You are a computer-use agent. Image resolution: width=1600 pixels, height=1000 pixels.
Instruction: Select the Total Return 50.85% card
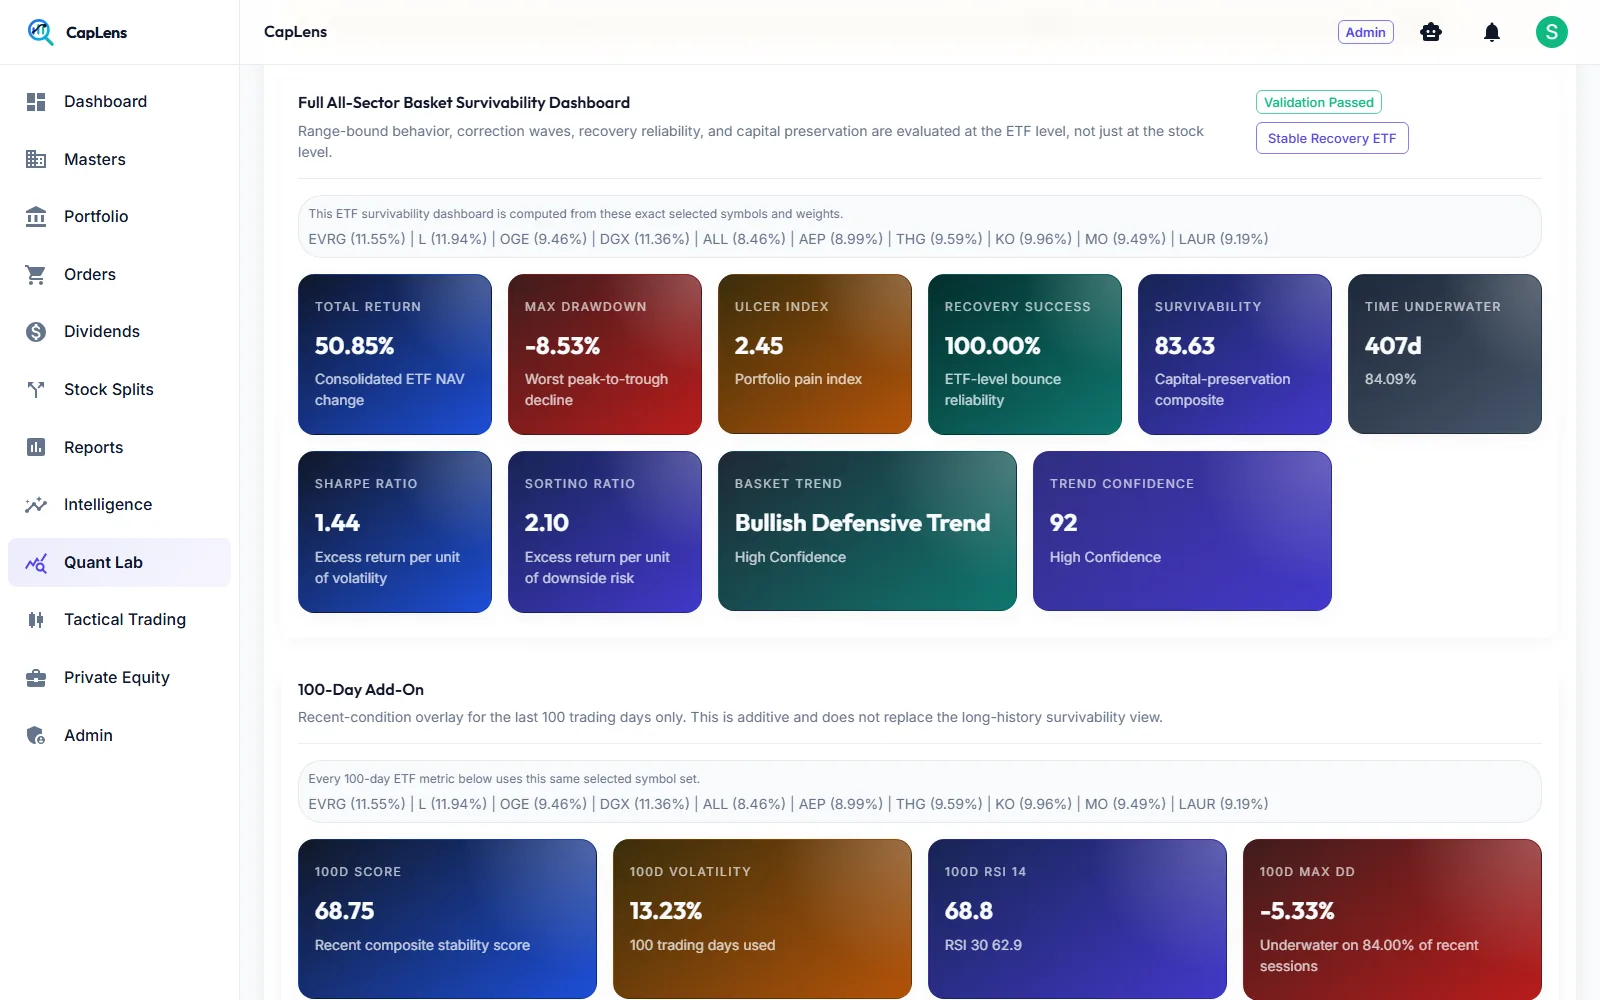point(395,354)
